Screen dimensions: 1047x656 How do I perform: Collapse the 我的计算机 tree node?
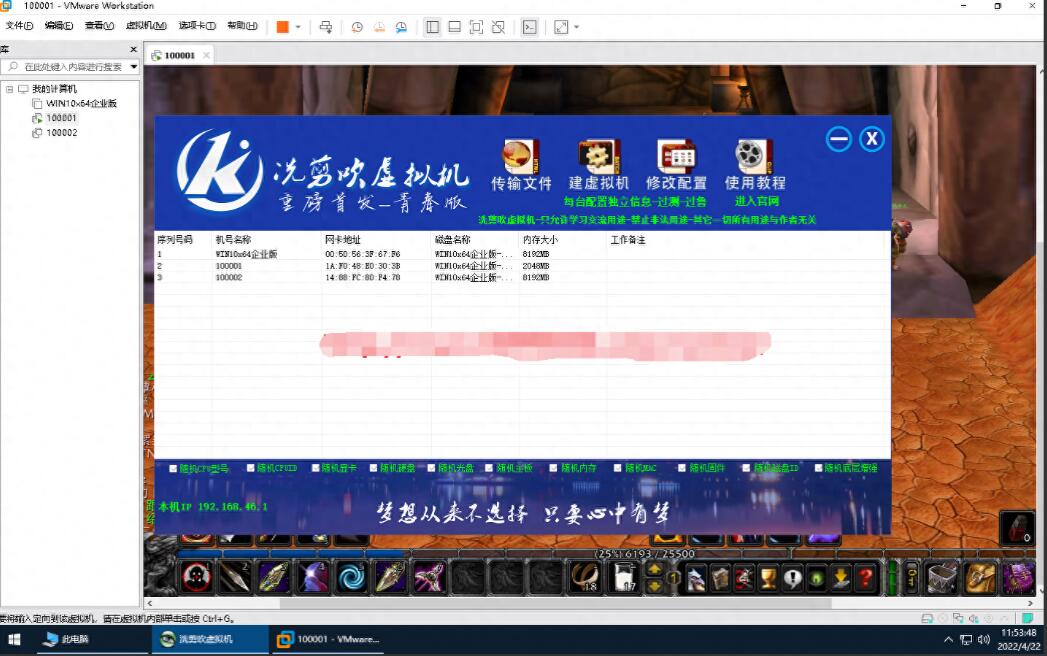9,89
